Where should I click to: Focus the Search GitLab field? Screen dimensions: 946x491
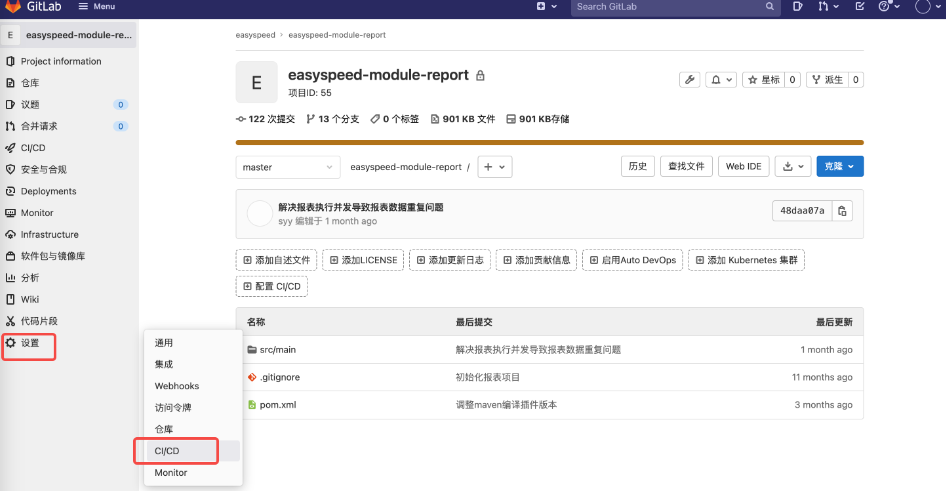[x=675, y=7]
